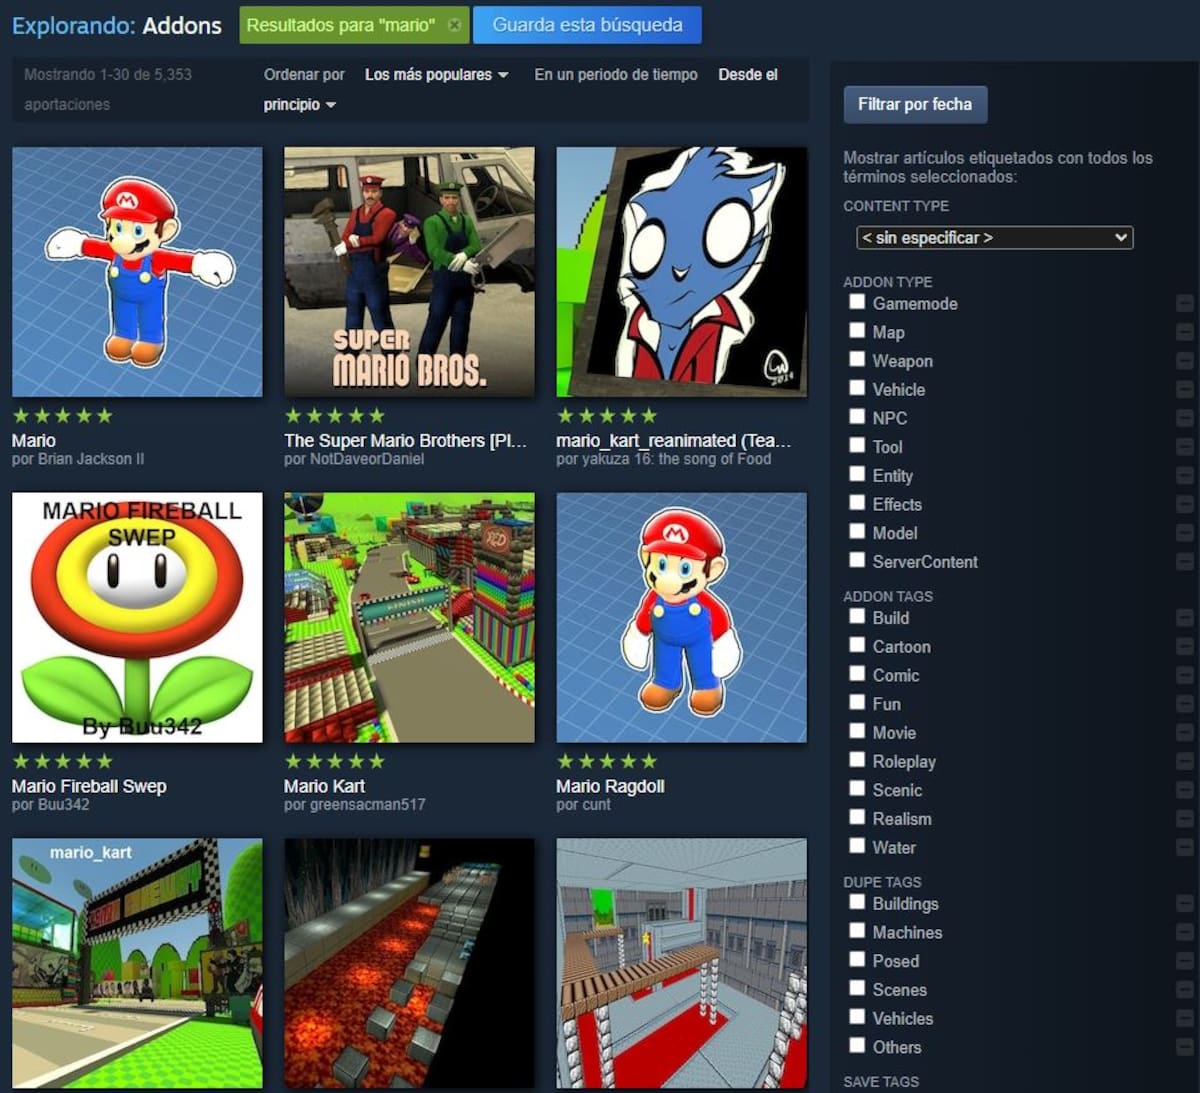
Task: Check the Entity checkbox
Action: [857, 474]
